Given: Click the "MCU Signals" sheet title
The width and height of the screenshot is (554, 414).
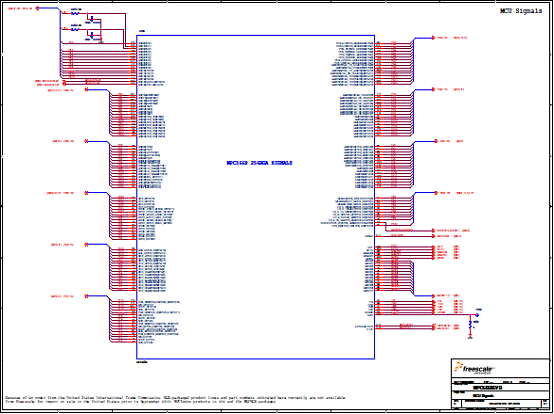Looking at the screenshot, I should tap(521, 11).
